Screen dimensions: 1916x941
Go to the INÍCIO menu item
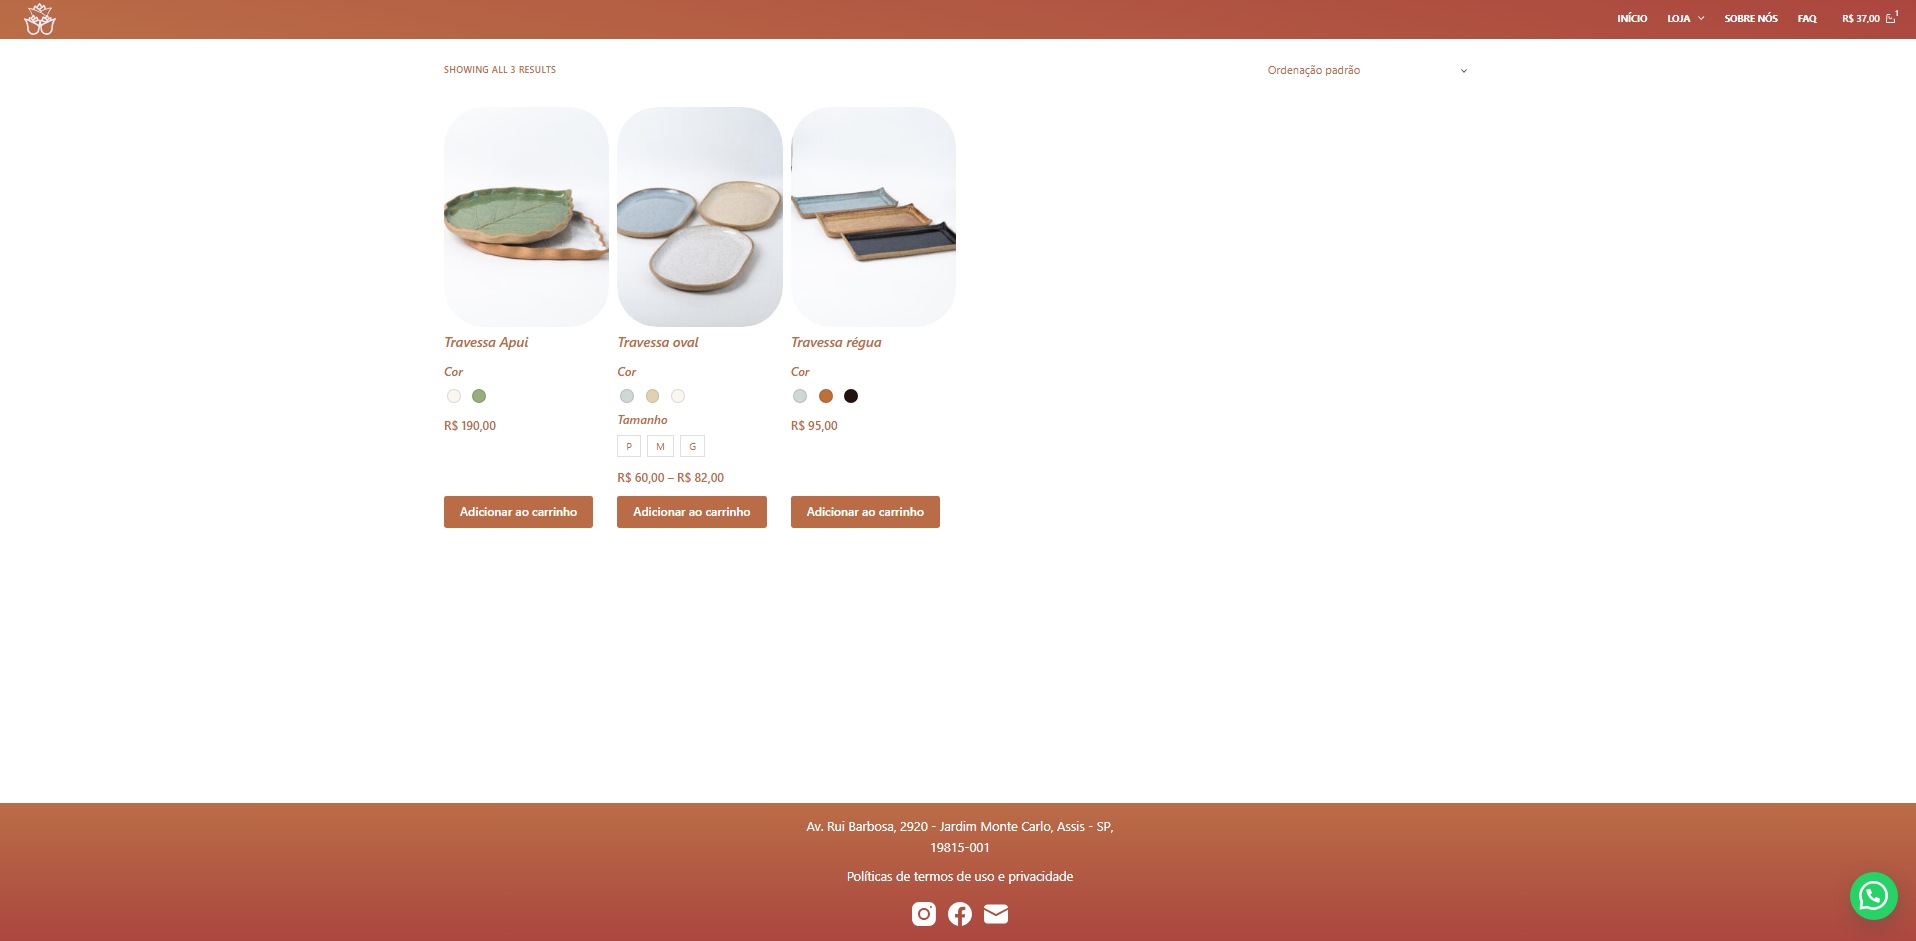1632,18
